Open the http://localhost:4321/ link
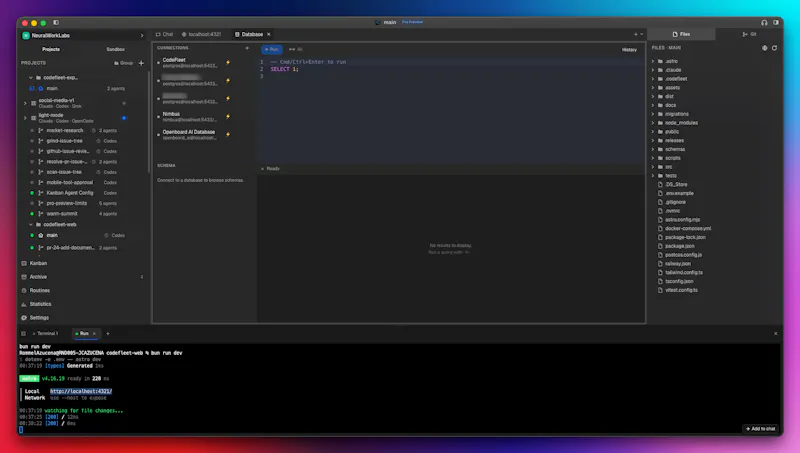 tap(81, 391)
